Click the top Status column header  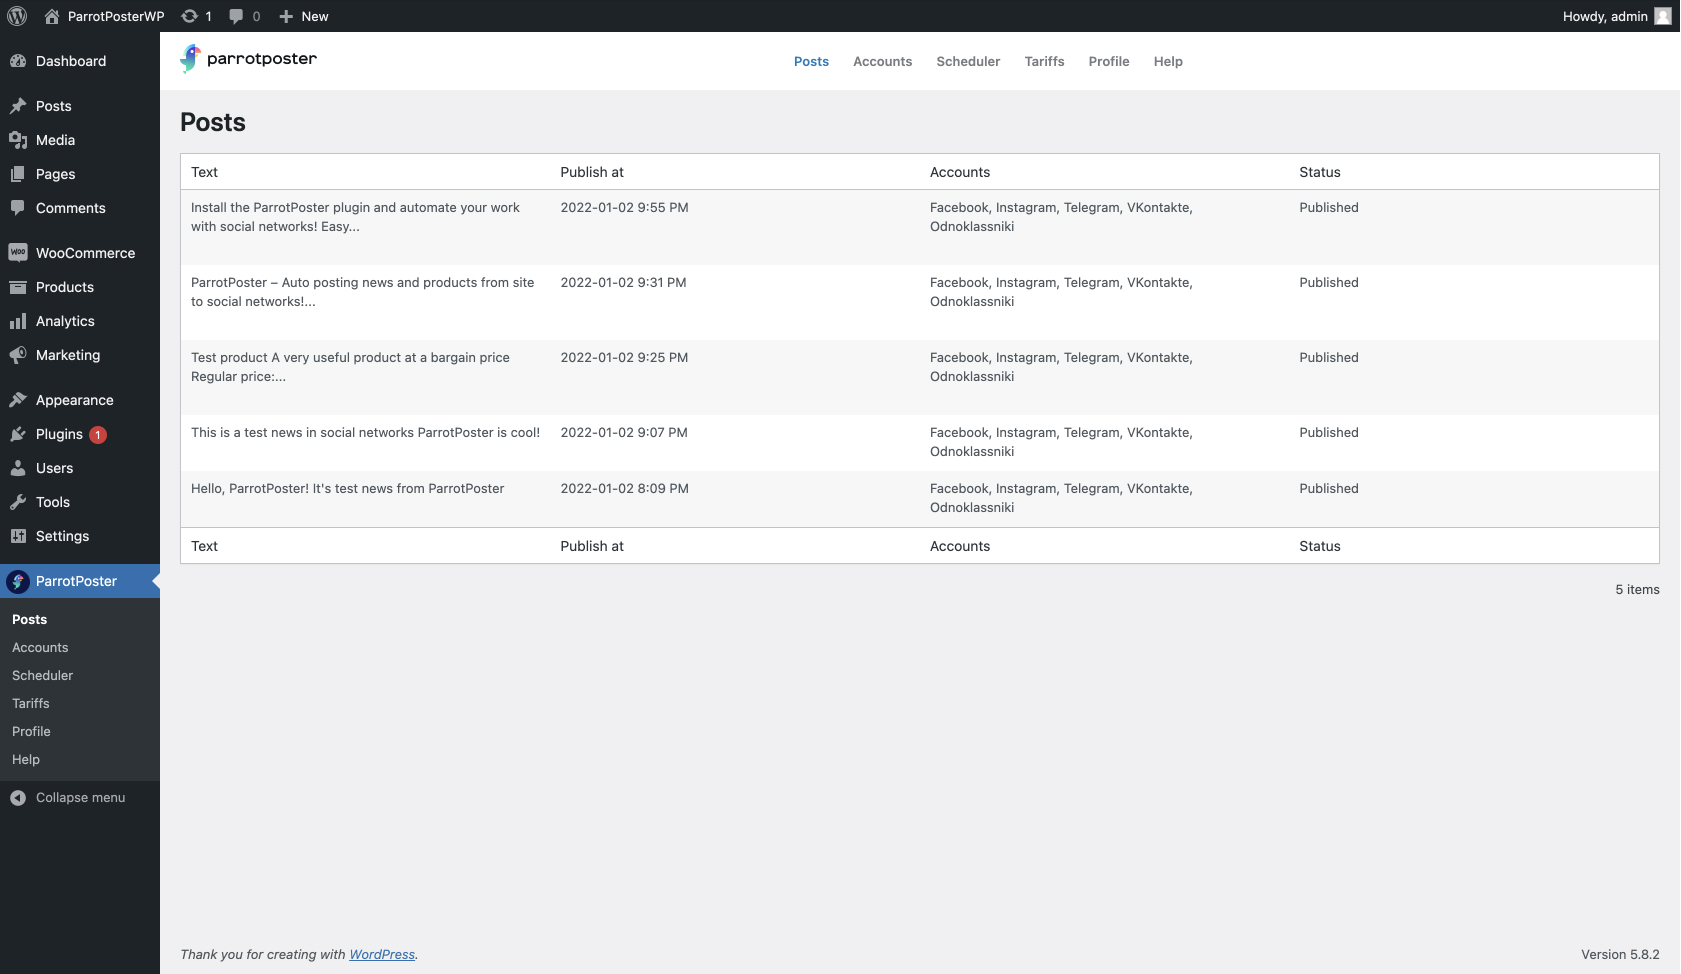(1320, 172)
